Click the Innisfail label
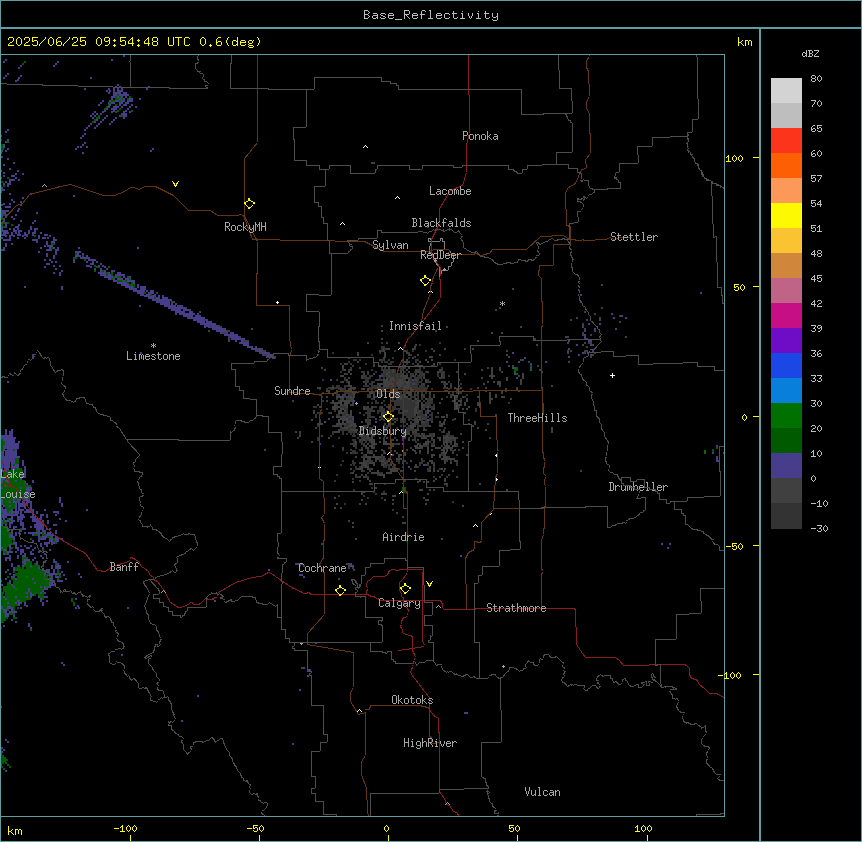This screenshot has height=842, width=862. pyautogui.click(x=415, y=326)
